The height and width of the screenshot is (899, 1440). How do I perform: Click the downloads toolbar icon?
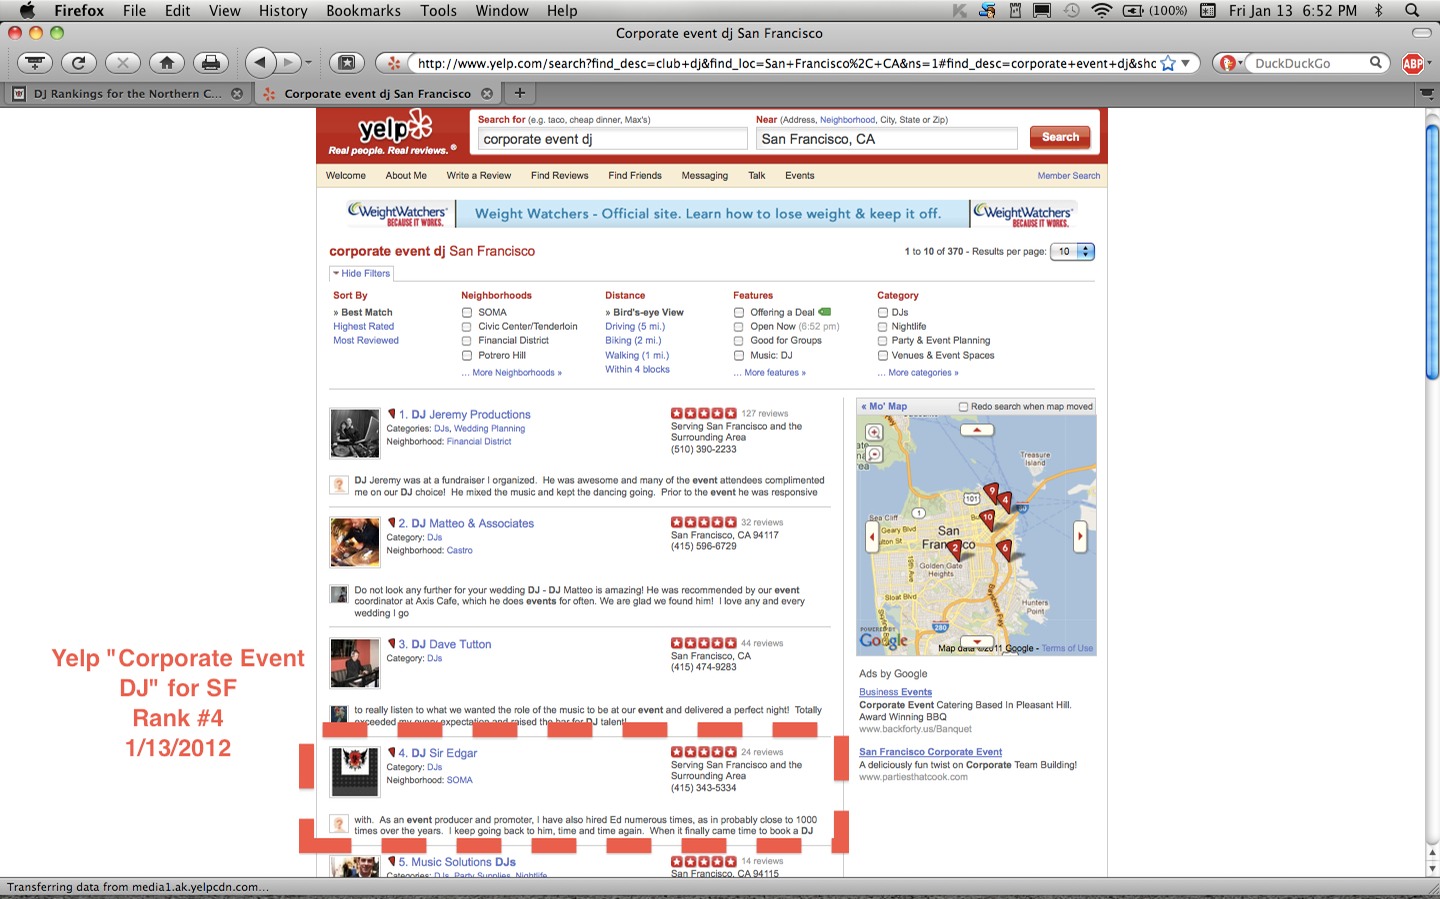tap(34, 63)
